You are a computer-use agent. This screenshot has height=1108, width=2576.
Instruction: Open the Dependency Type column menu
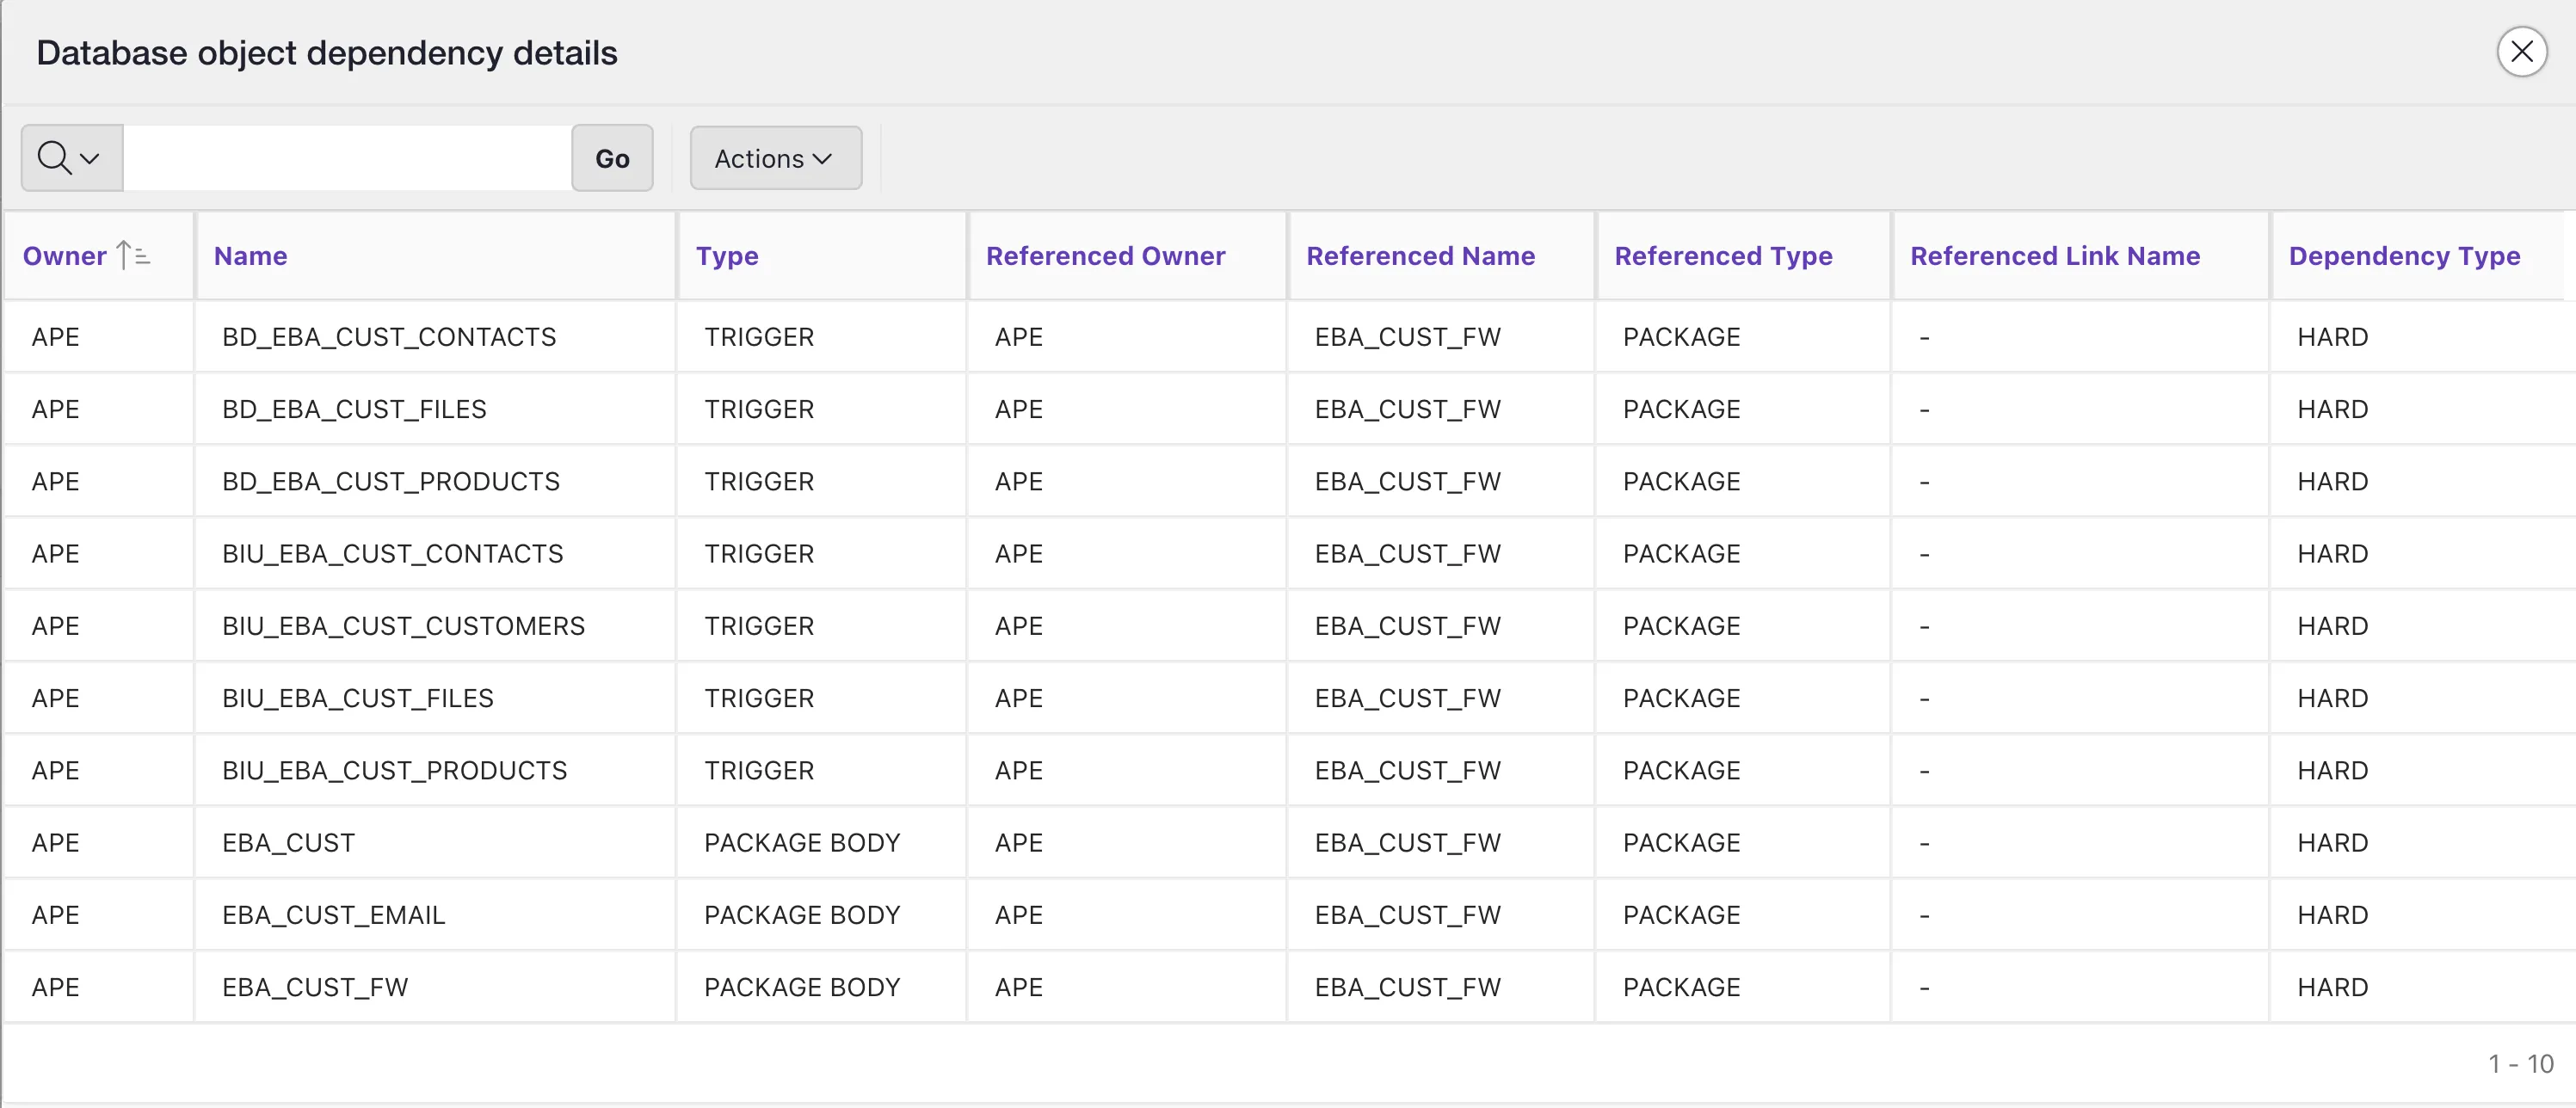pos(2404,255)
